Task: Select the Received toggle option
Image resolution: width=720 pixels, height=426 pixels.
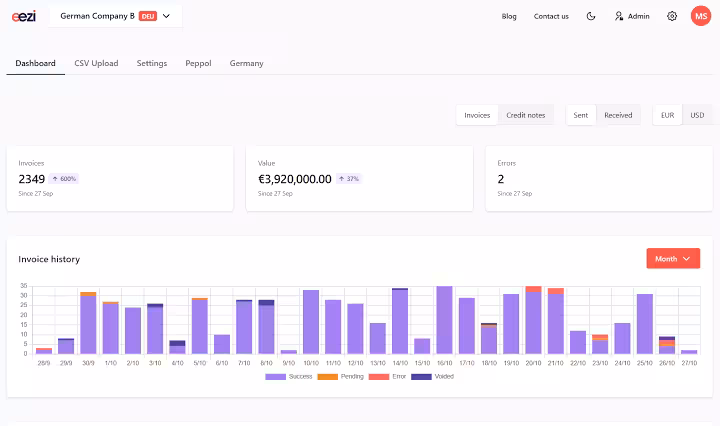Action: click(x=618, y=115)
